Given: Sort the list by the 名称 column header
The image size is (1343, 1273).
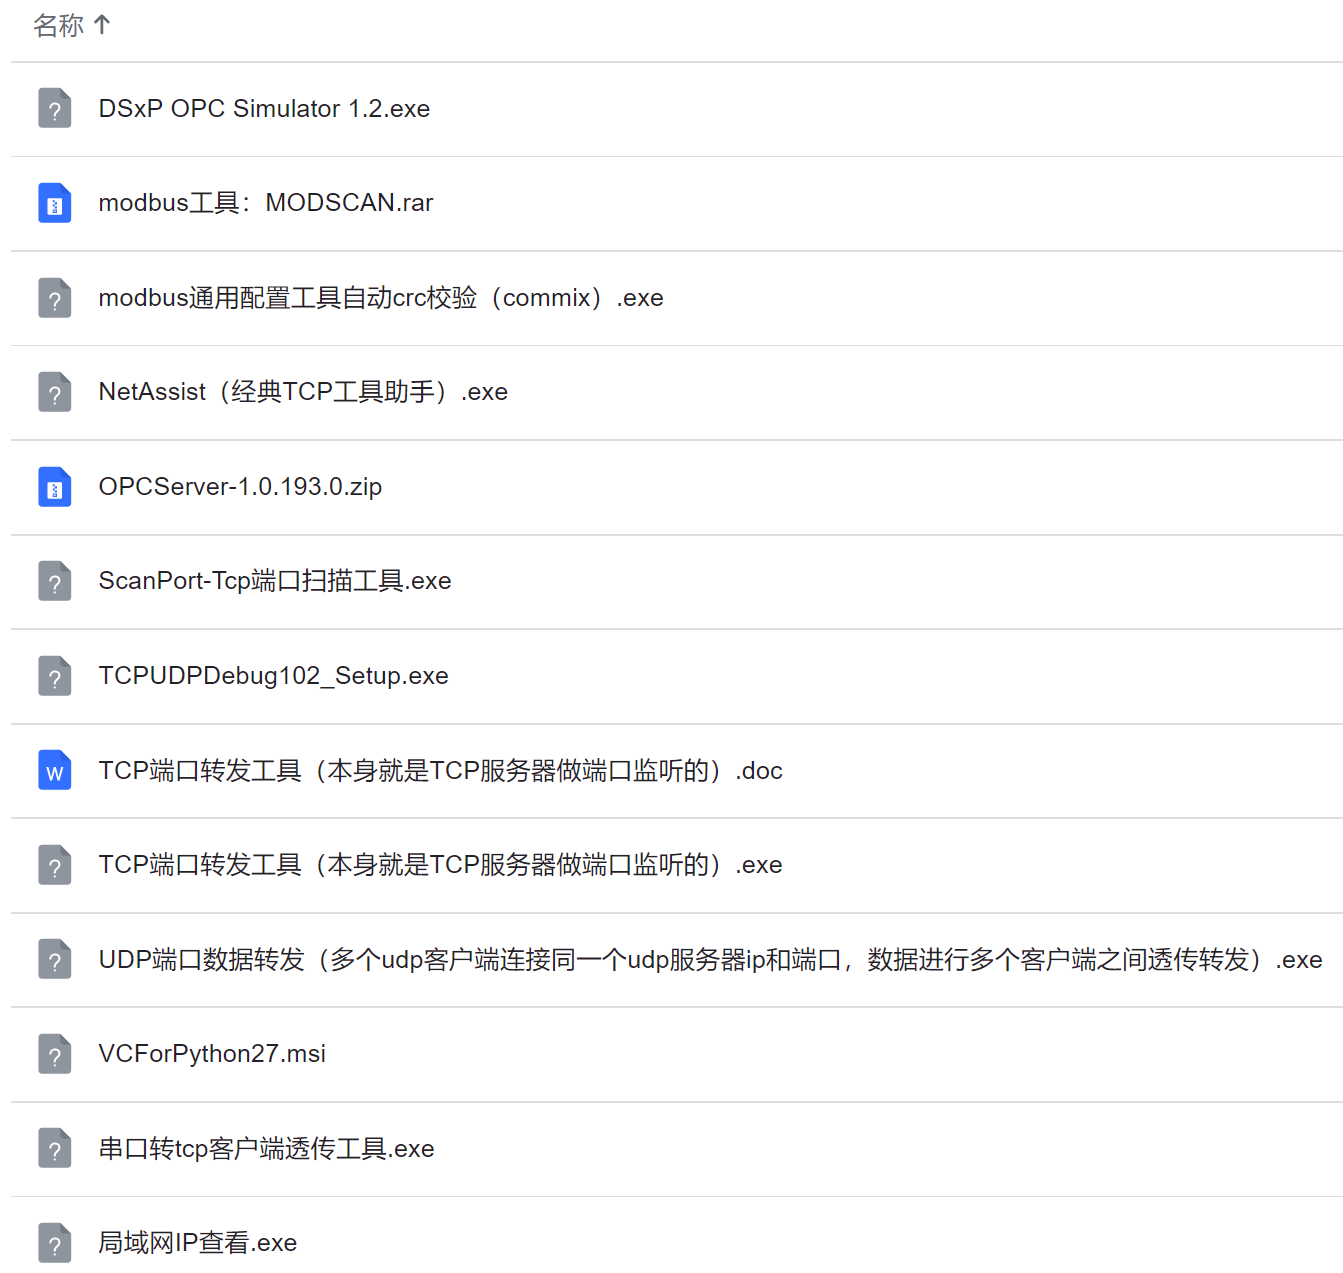Looking at the screenshot, I should 59,25.
